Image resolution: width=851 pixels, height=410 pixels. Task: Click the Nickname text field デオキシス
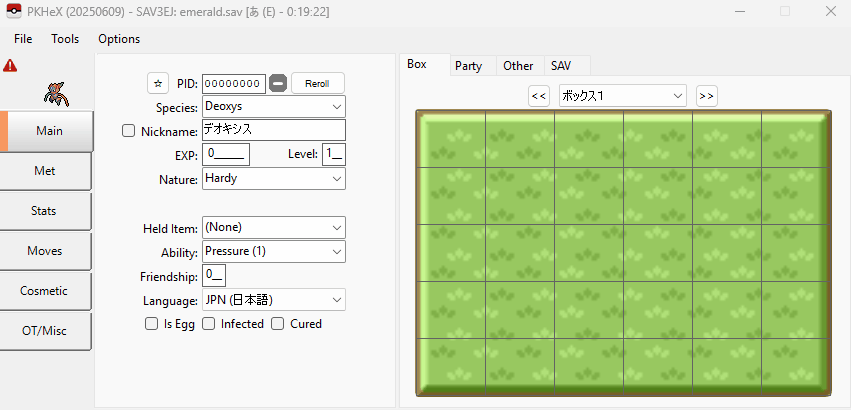274,130
